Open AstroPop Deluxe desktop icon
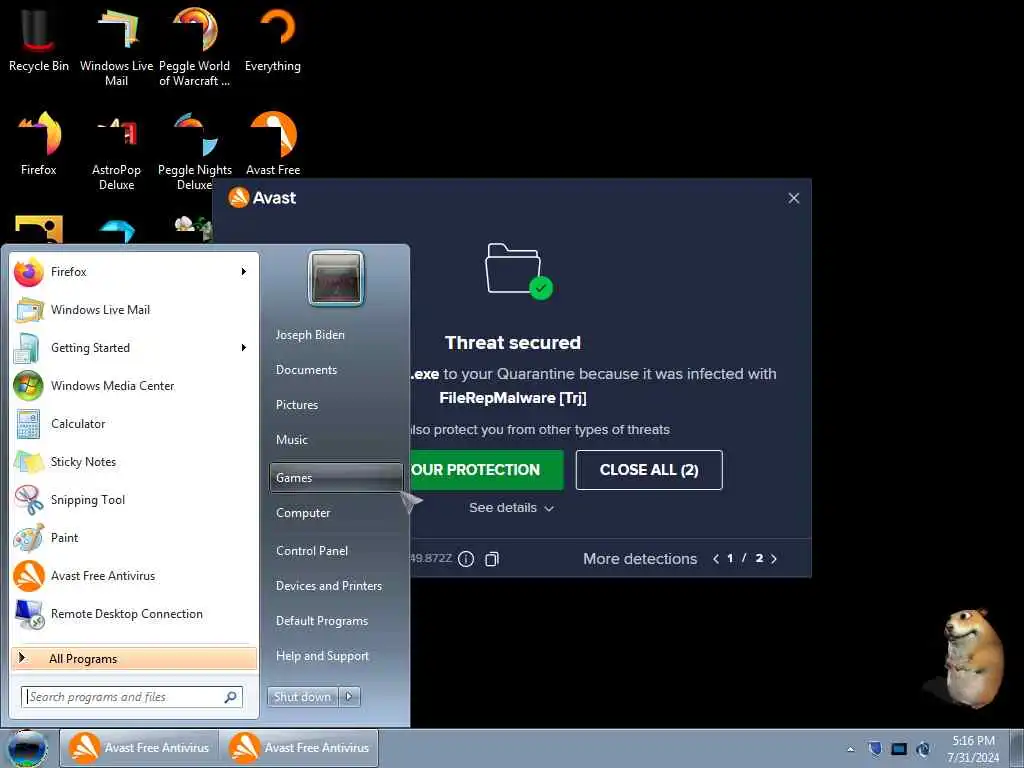 (x=116, y=152)
